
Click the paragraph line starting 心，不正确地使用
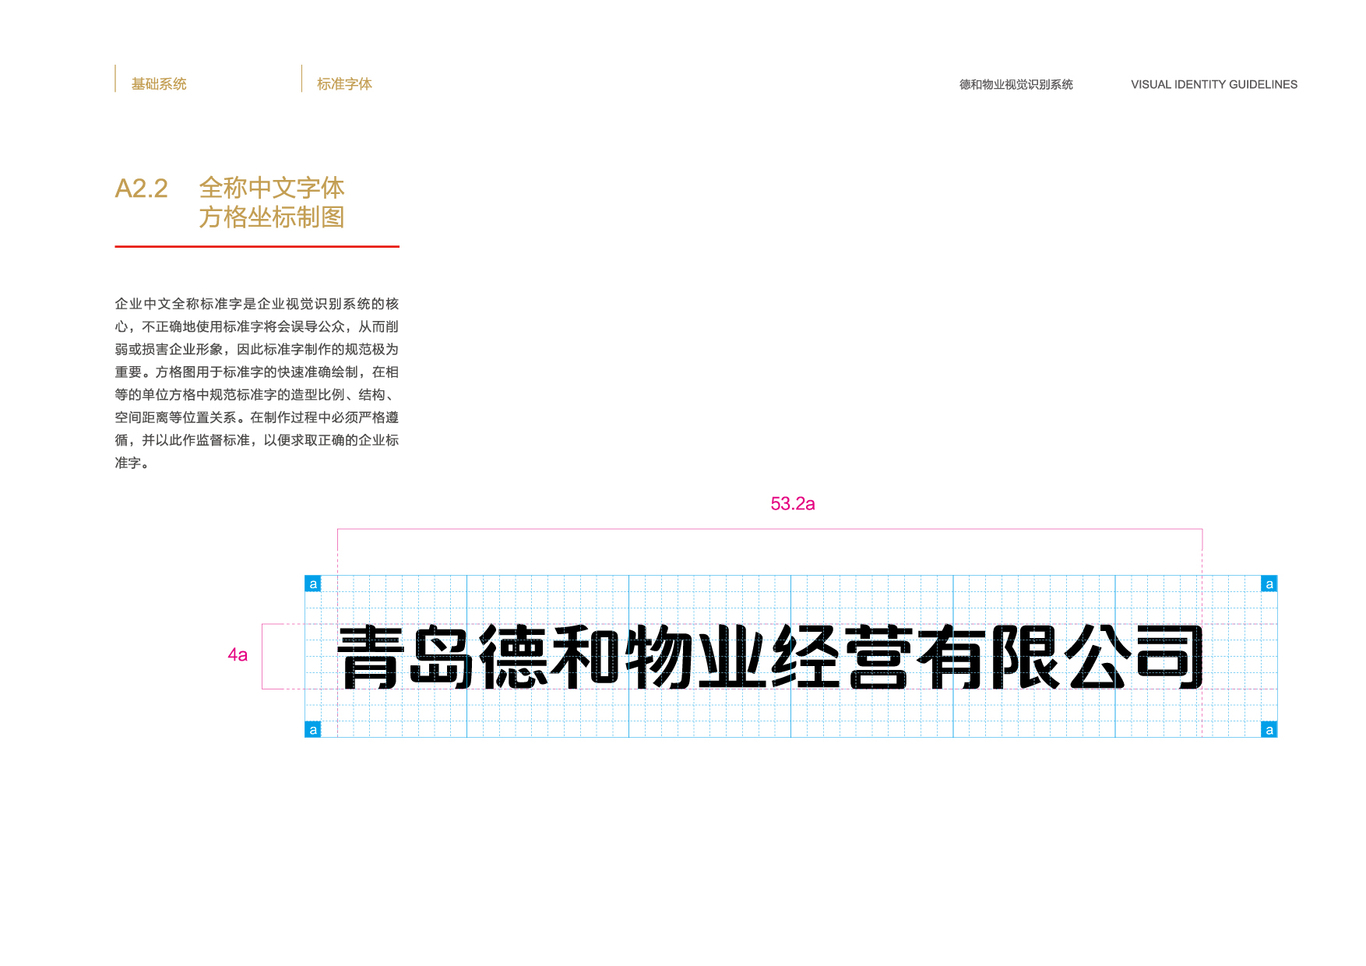[x=257, y=327]
